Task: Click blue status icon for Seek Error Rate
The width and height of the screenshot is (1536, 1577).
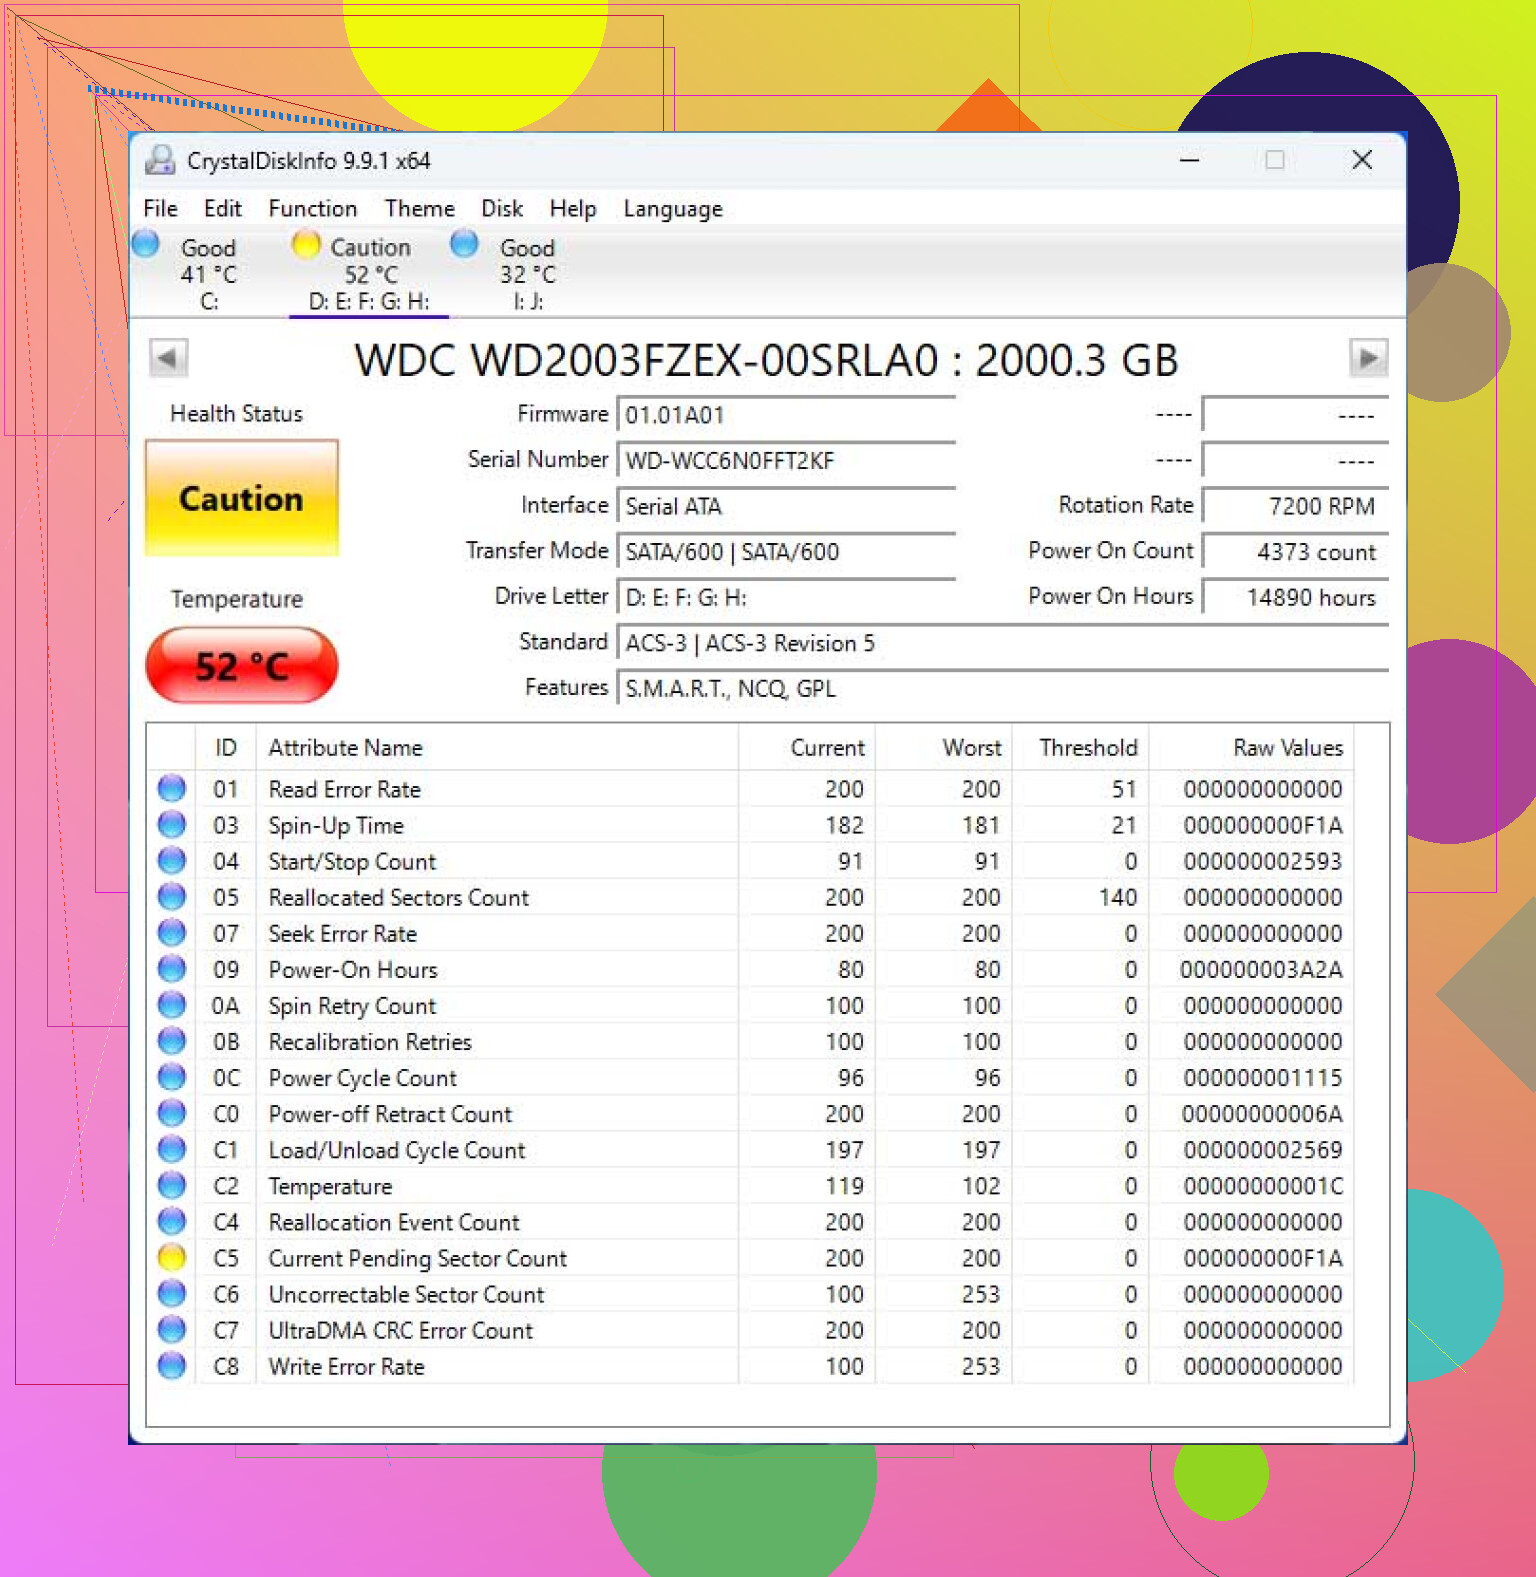Action: coord(172,932)
